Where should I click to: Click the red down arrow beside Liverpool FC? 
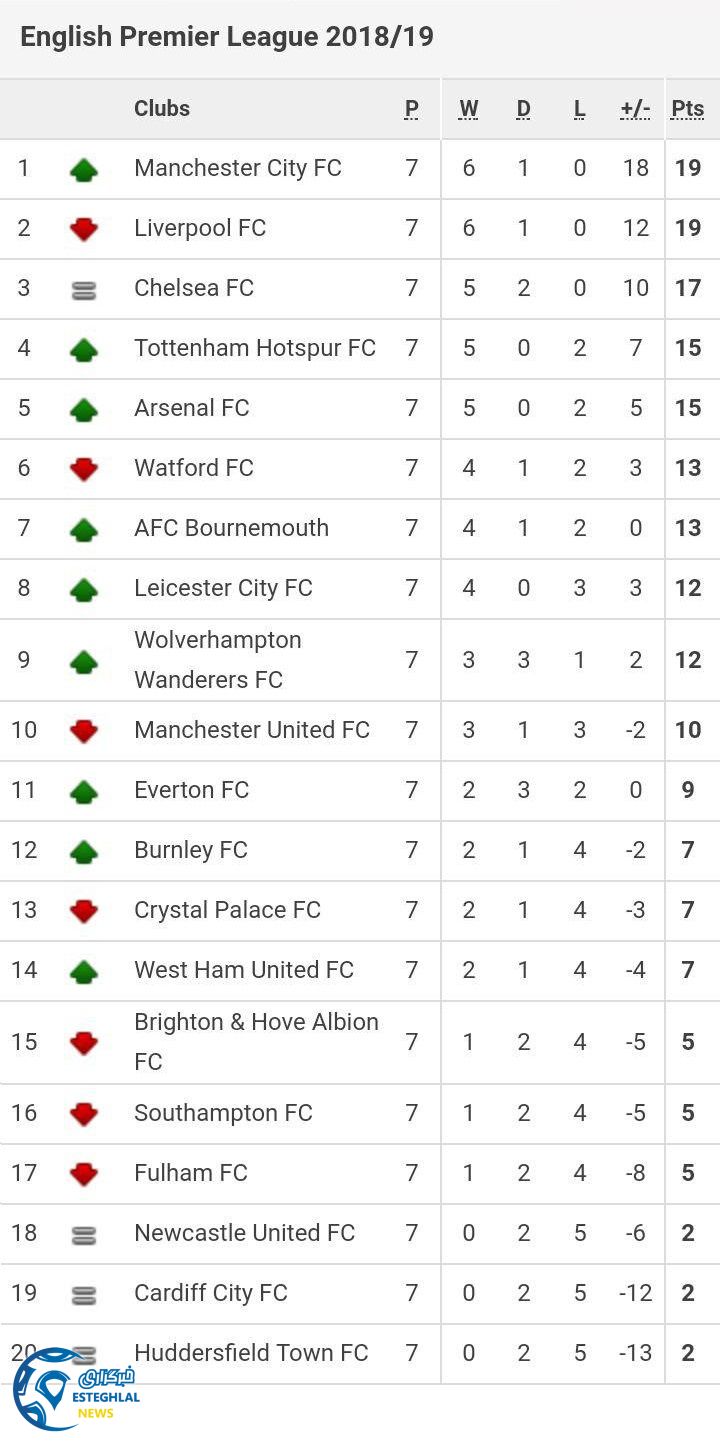tap(84, 229)
